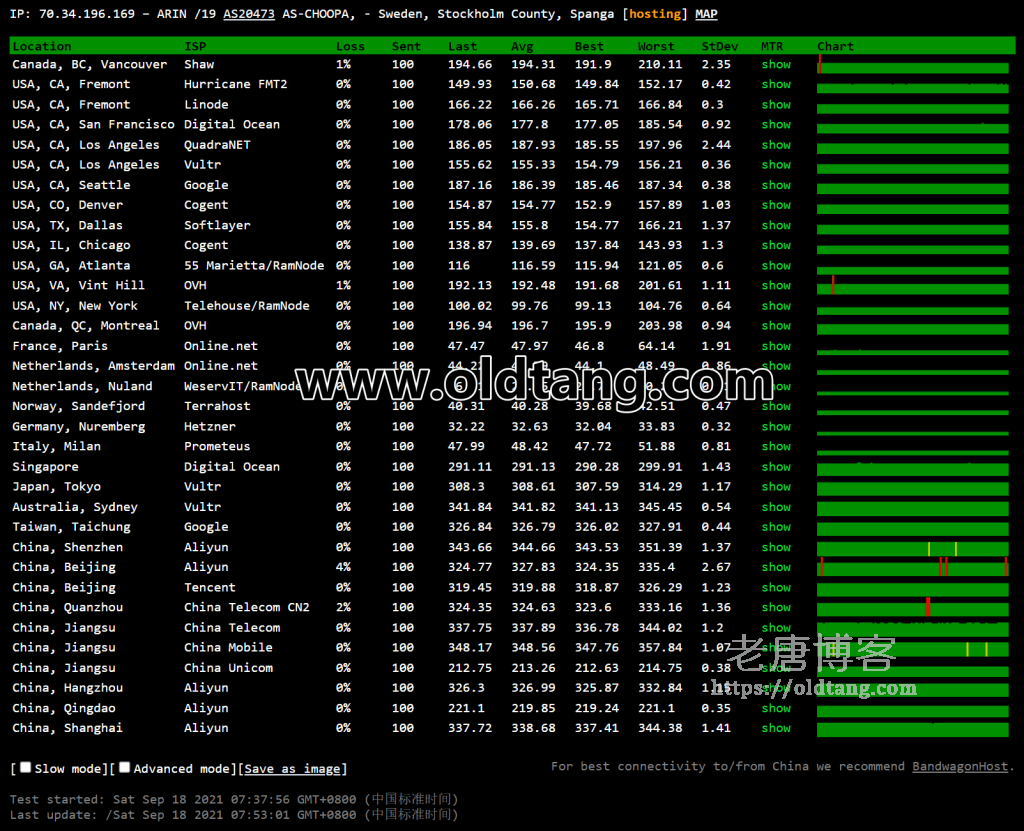1024x831 pixels.
Task: Visit the BandwagonHost recommendation link
Action: 959,767
